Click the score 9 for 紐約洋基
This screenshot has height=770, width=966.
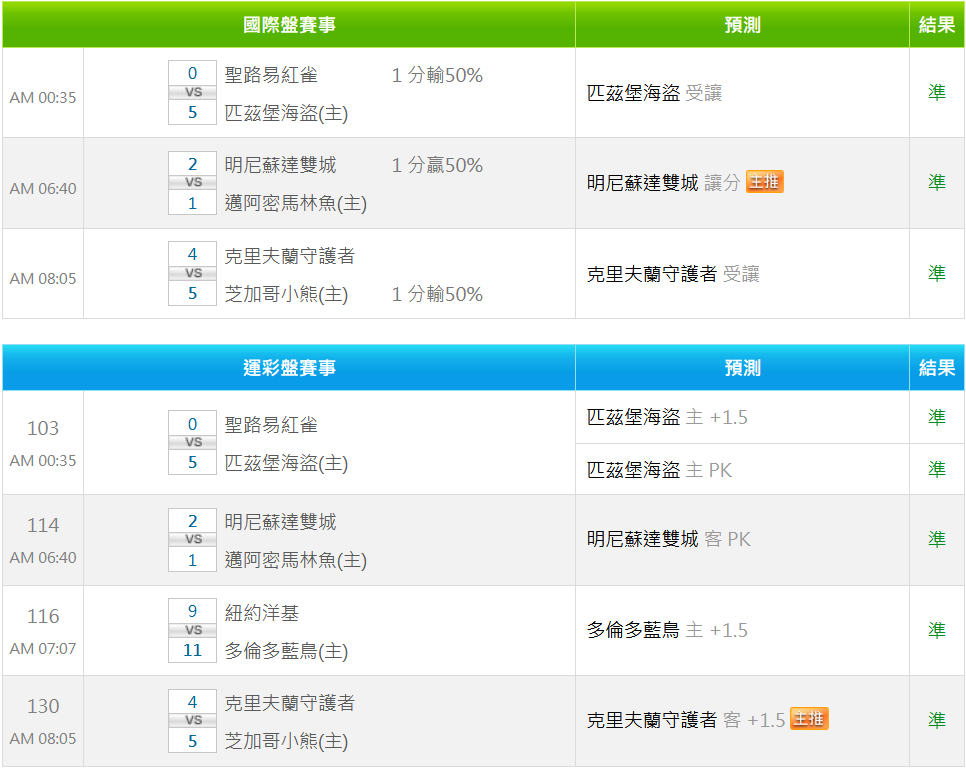coord(193,611)
